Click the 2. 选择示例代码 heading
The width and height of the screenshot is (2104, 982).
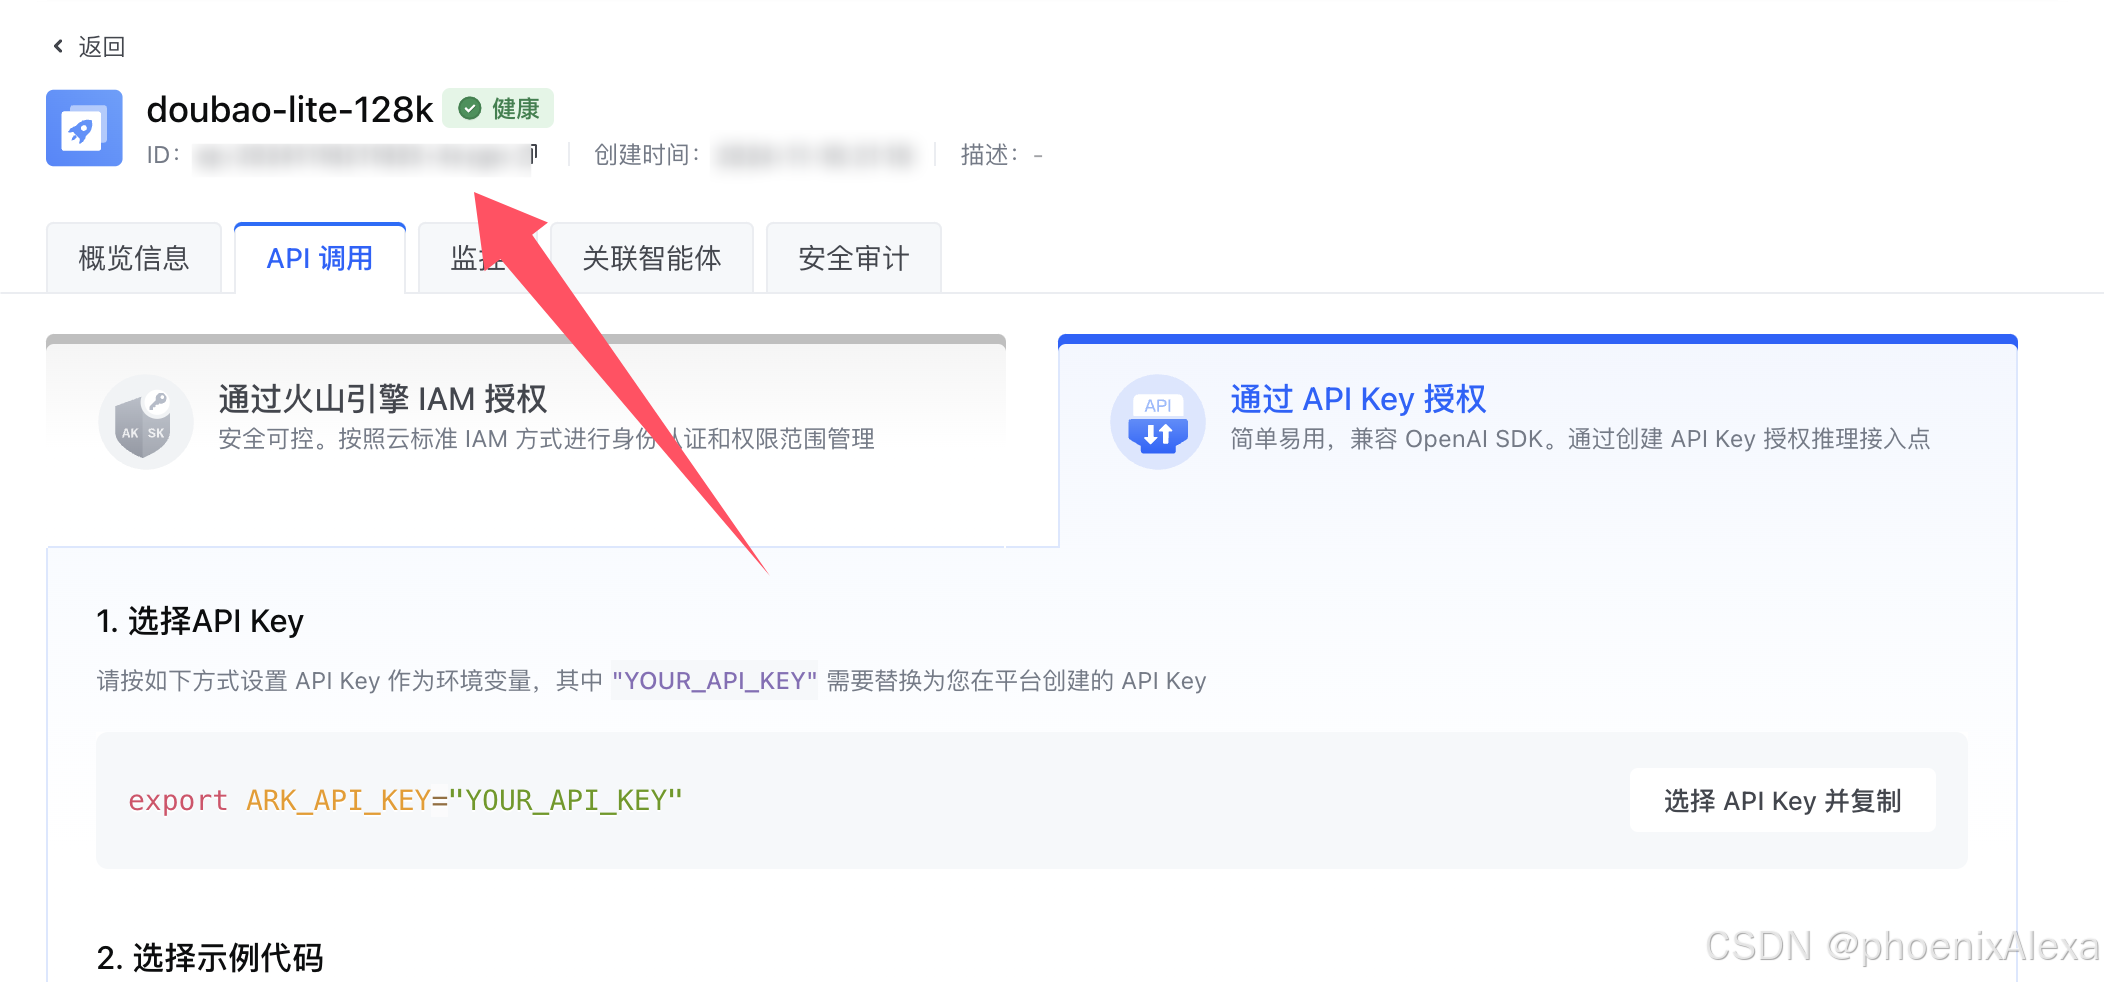tap(210, 958)
